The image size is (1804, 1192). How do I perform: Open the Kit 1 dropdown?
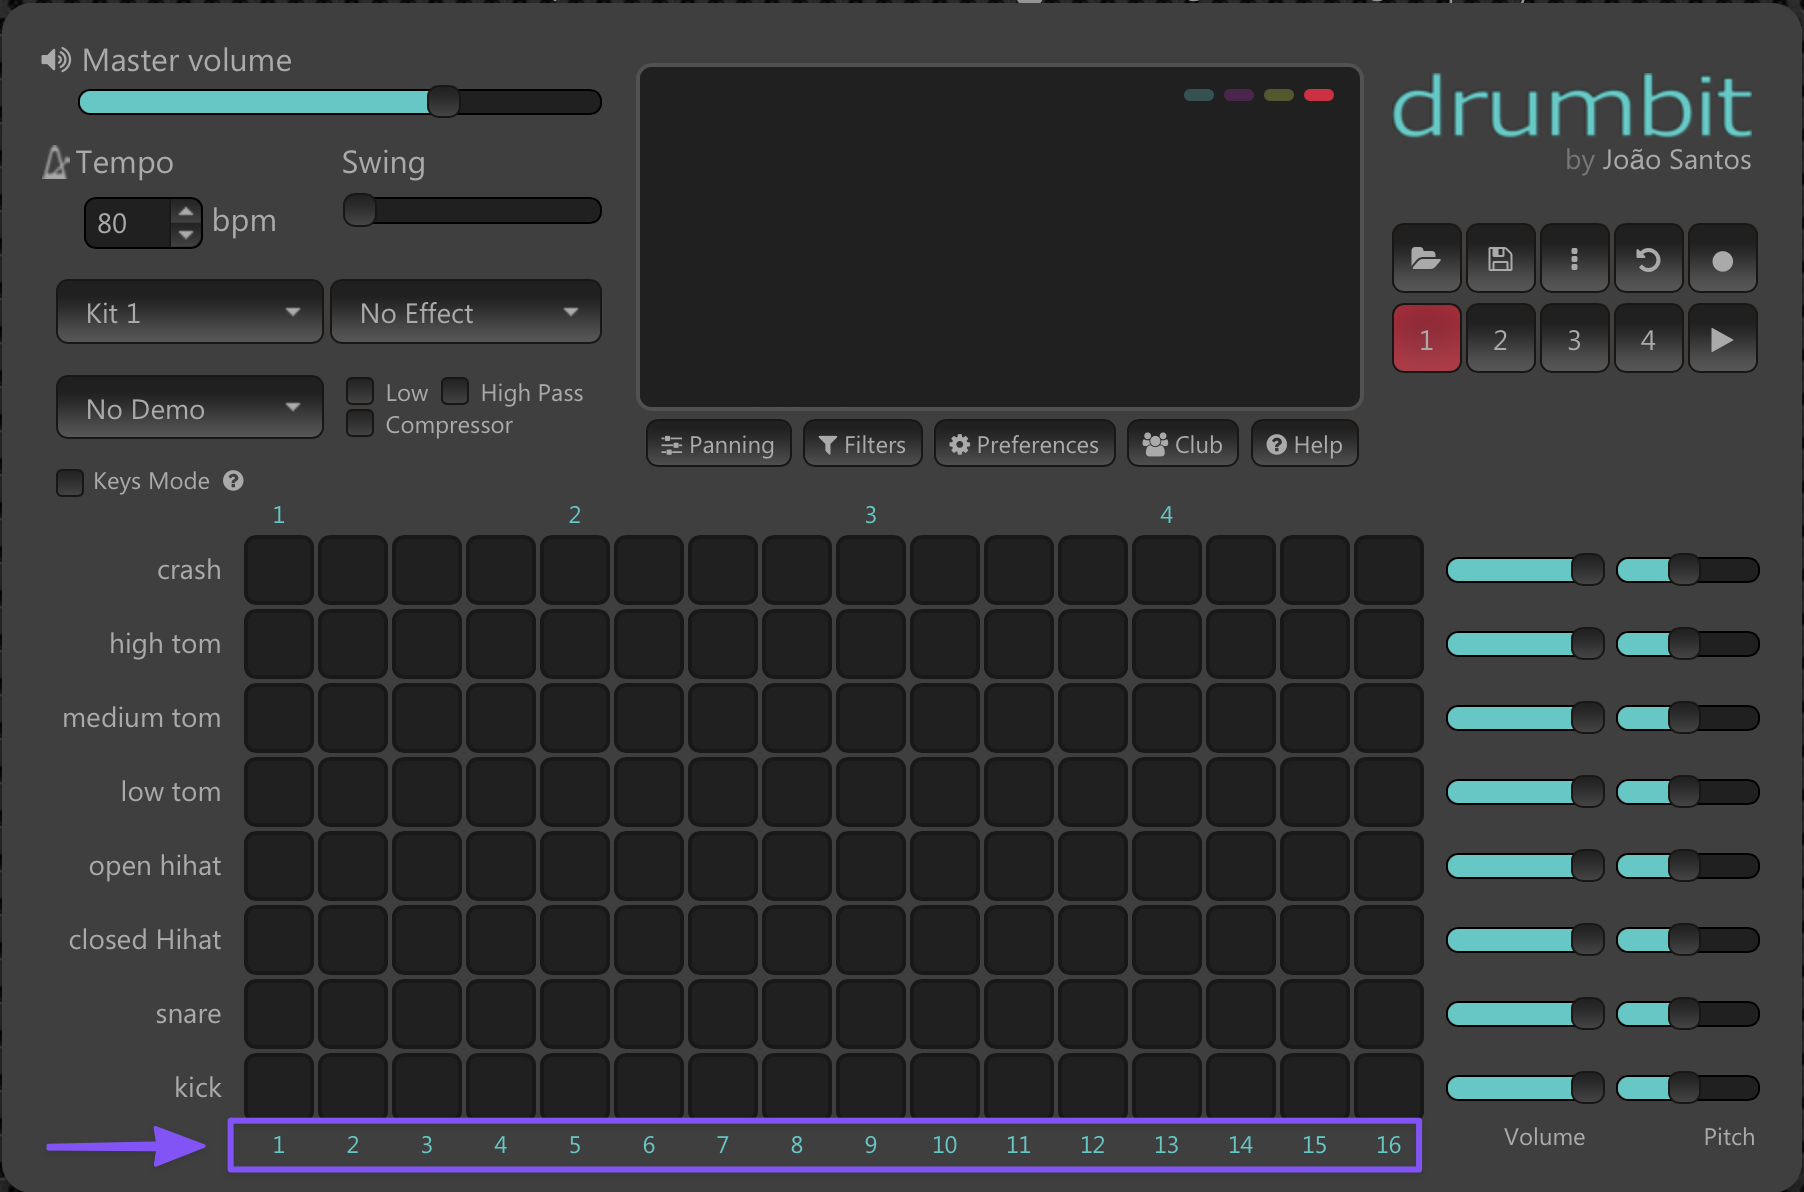190,312
